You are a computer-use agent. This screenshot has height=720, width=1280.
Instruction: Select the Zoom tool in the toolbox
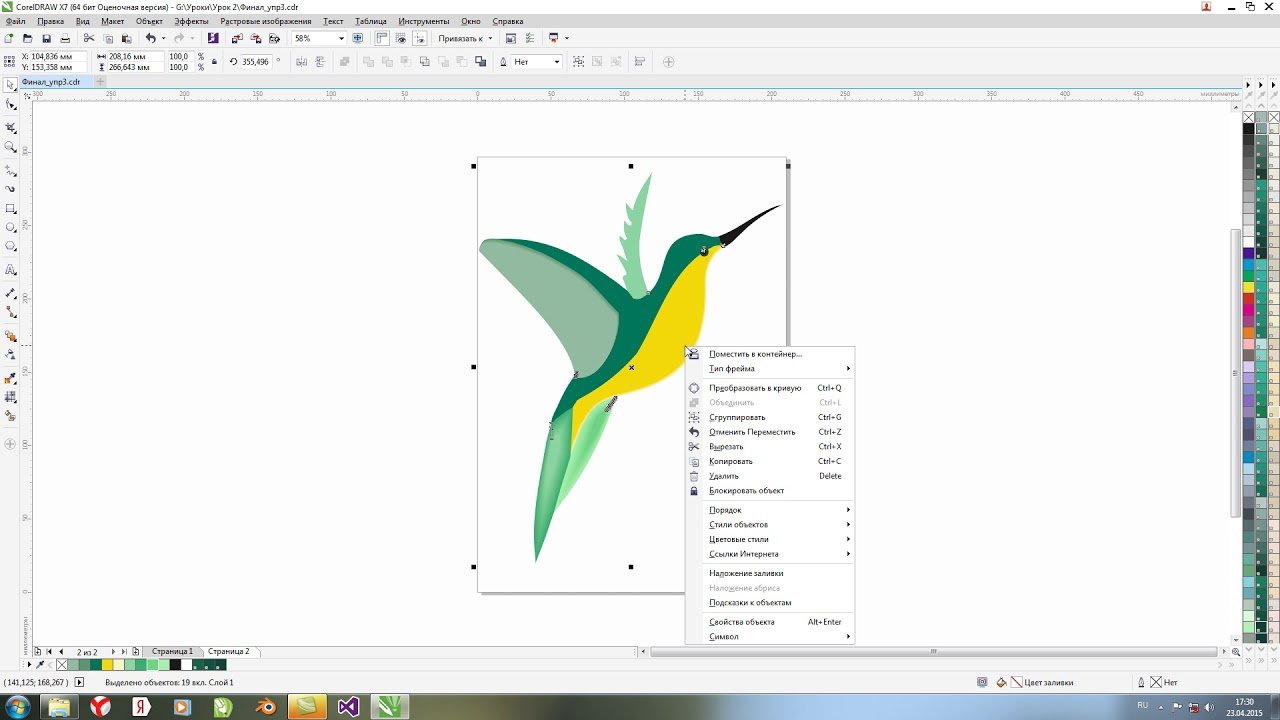[x=11, y=147]
